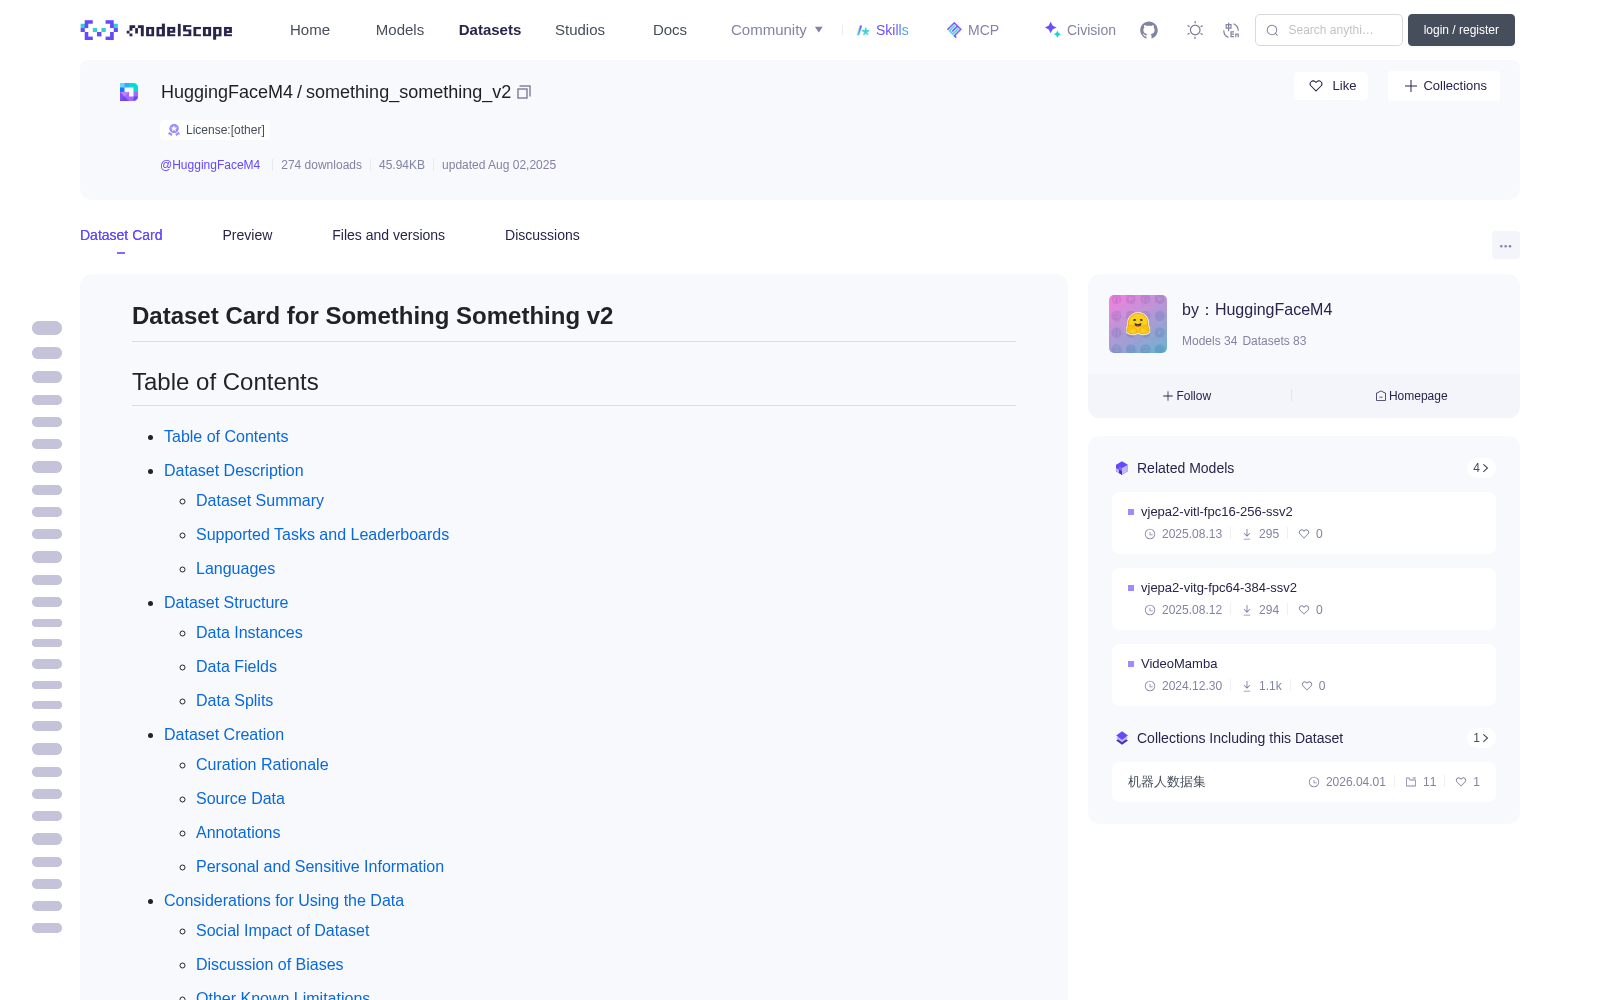
Task: Switch language with the translate icon
Action: coord(1232,30)
